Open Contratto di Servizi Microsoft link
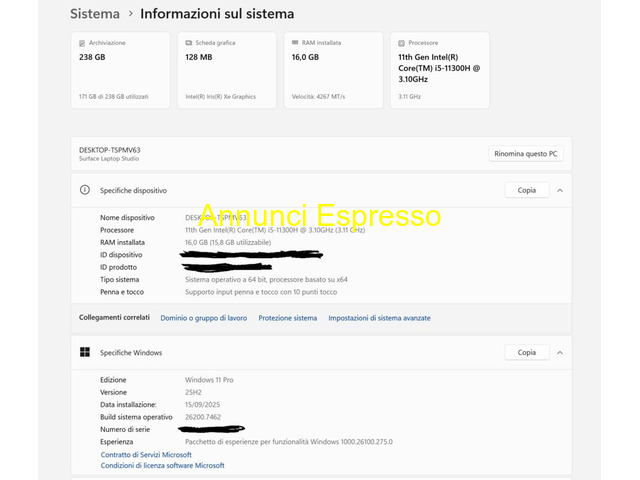Viewport: 640px width, 480px height. pyautogui.click(x=146, y=455)
